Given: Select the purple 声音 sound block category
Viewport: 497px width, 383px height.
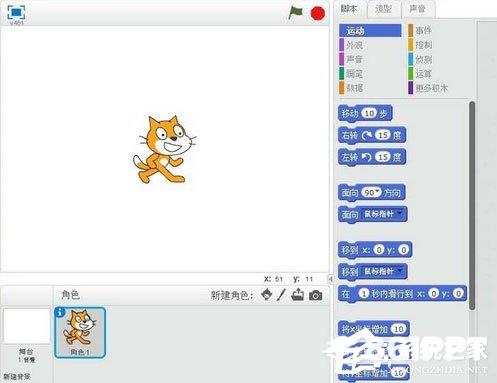Looking at the screenshot, I should pos(354,59).
